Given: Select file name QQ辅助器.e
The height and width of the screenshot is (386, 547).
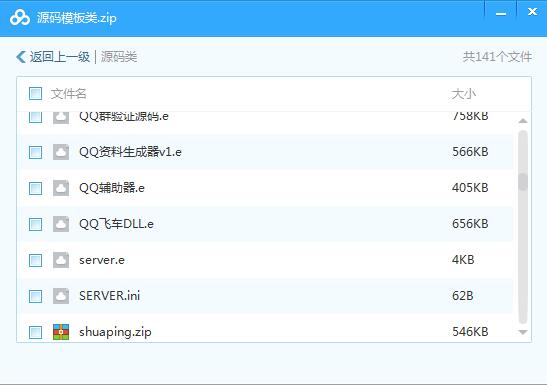Looking at the screenshot, I should (112, 188).
